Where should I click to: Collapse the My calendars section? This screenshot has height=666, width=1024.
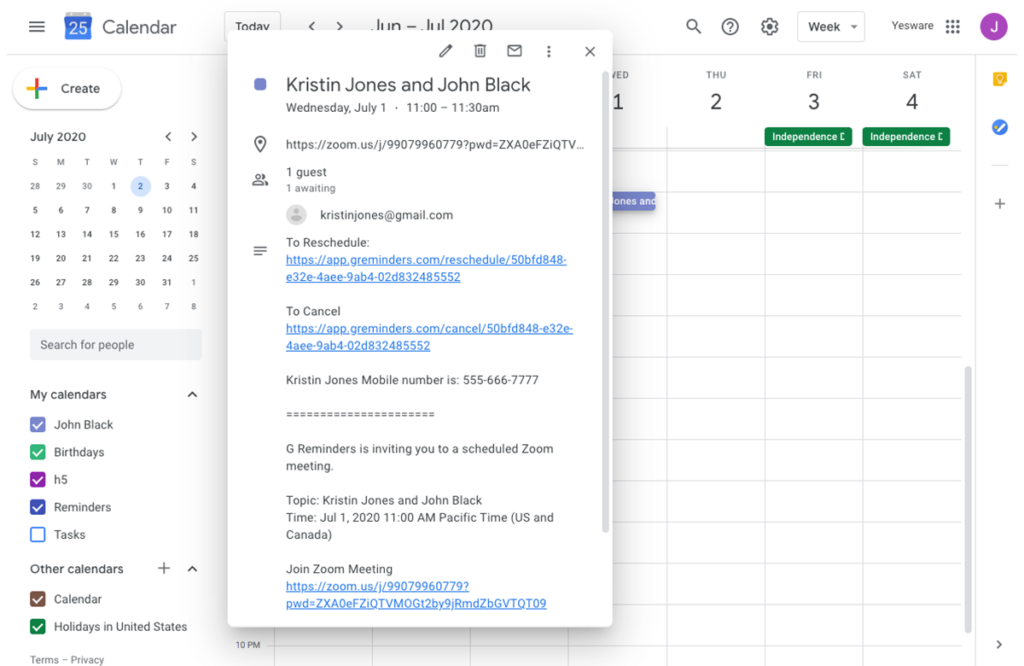191,394
